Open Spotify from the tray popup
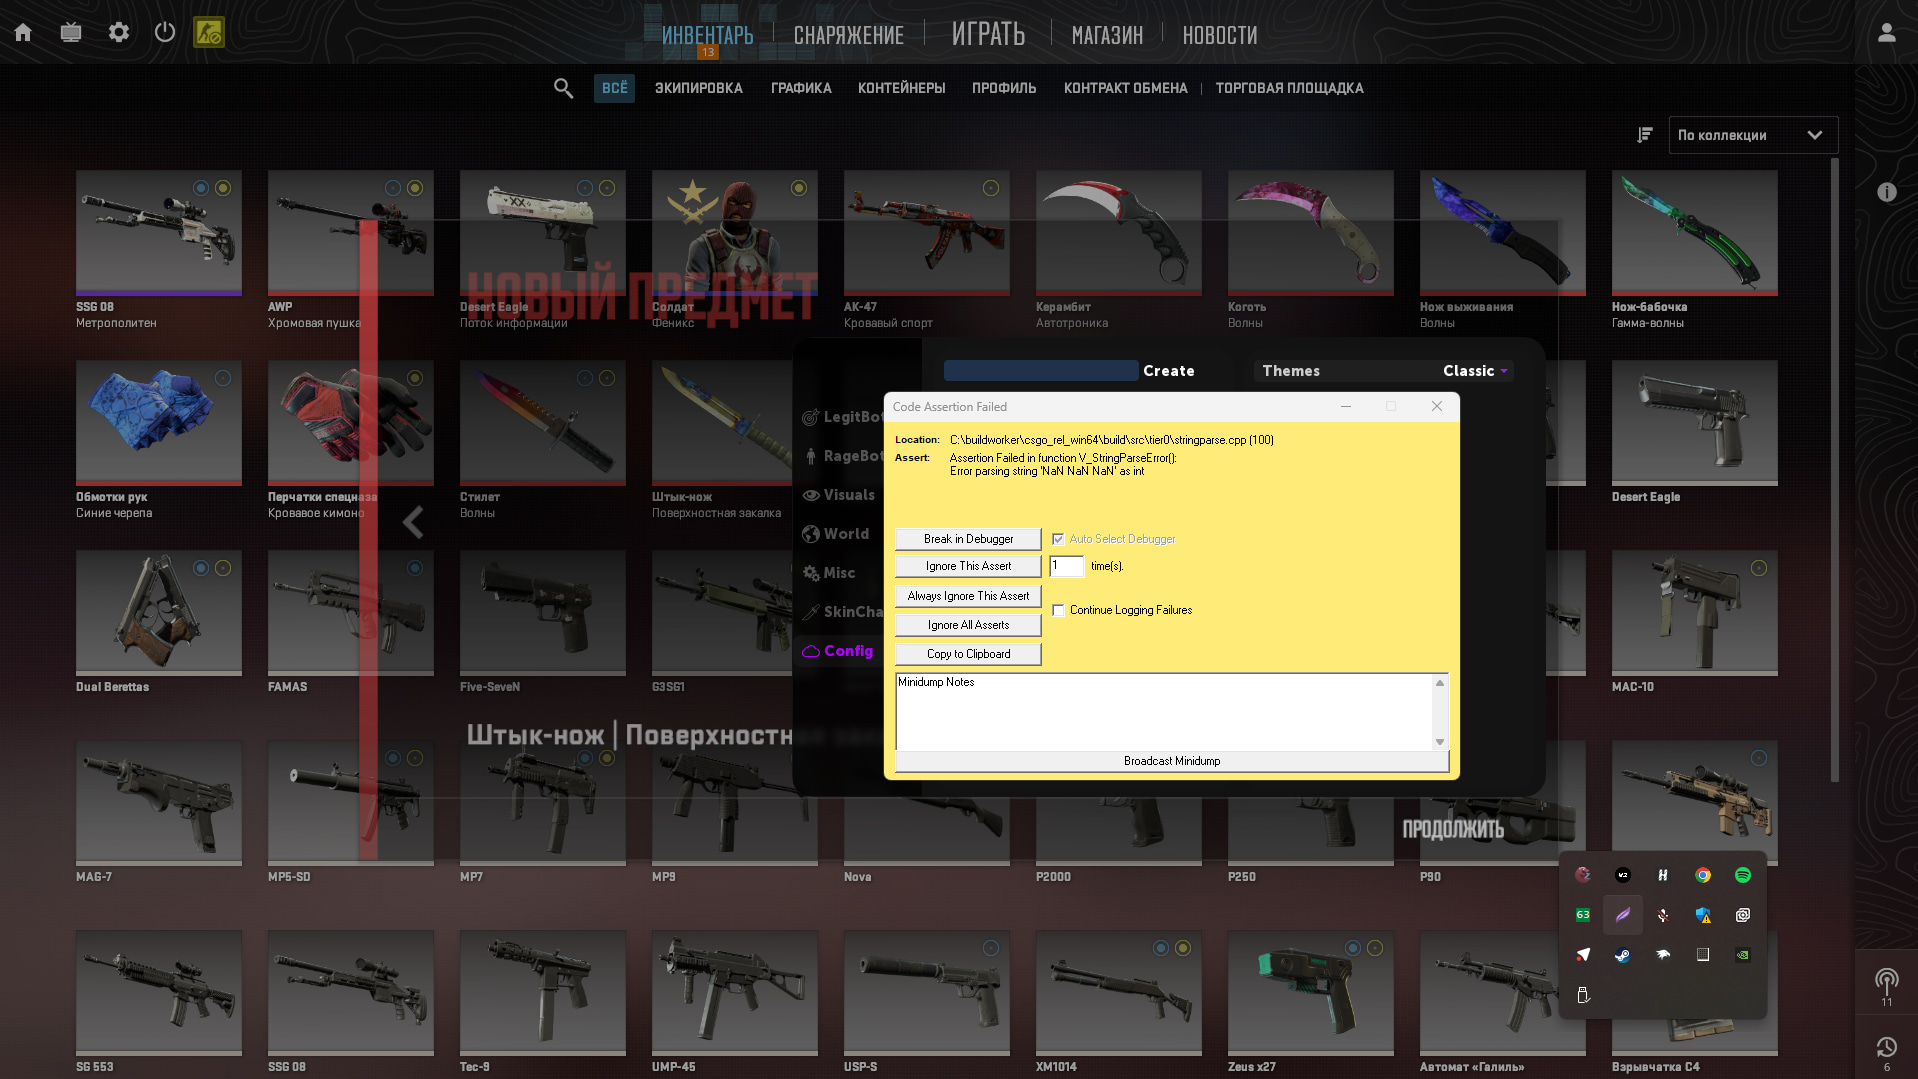Image resolution: width=1918 pixels, height=1079 pixels. coord(1742,875)
